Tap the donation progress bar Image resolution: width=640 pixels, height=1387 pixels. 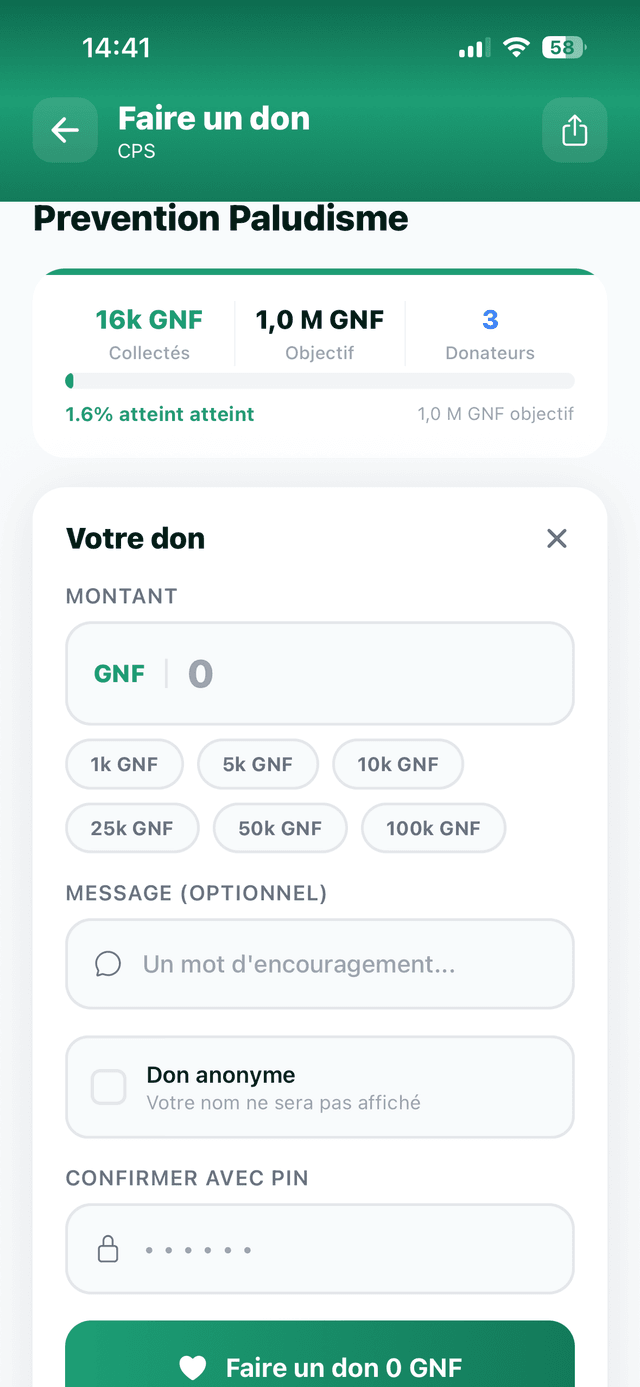(320, 381)
